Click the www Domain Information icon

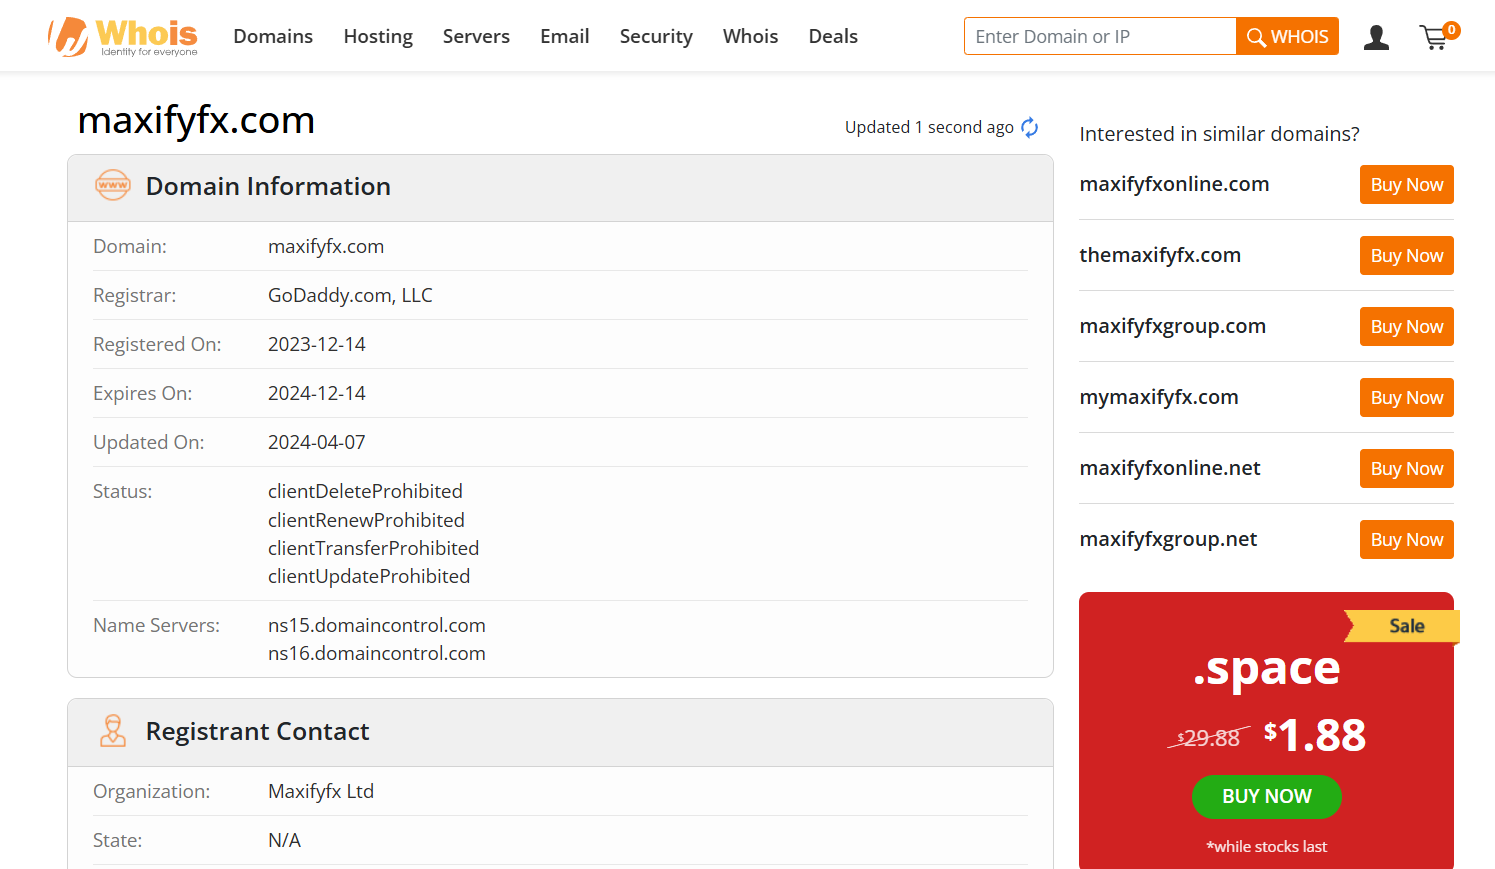point(113,185)
